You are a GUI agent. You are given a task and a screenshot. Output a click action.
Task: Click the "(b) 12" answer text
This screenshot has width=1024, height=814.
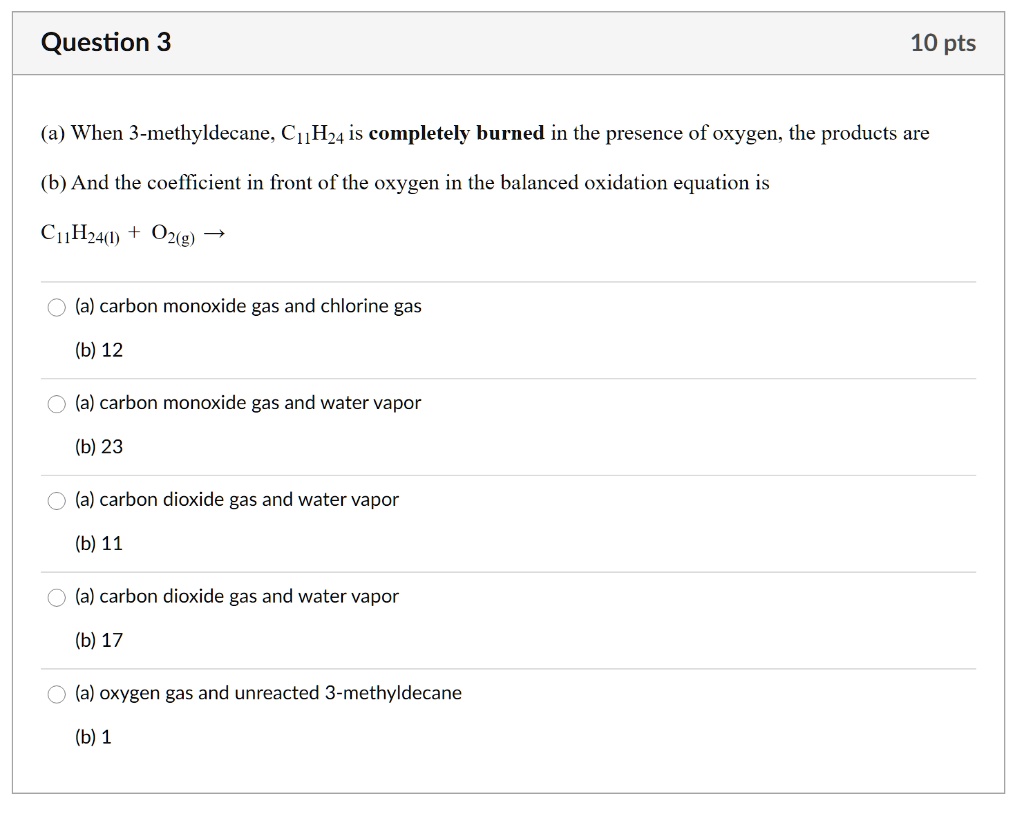pos(99,351)
